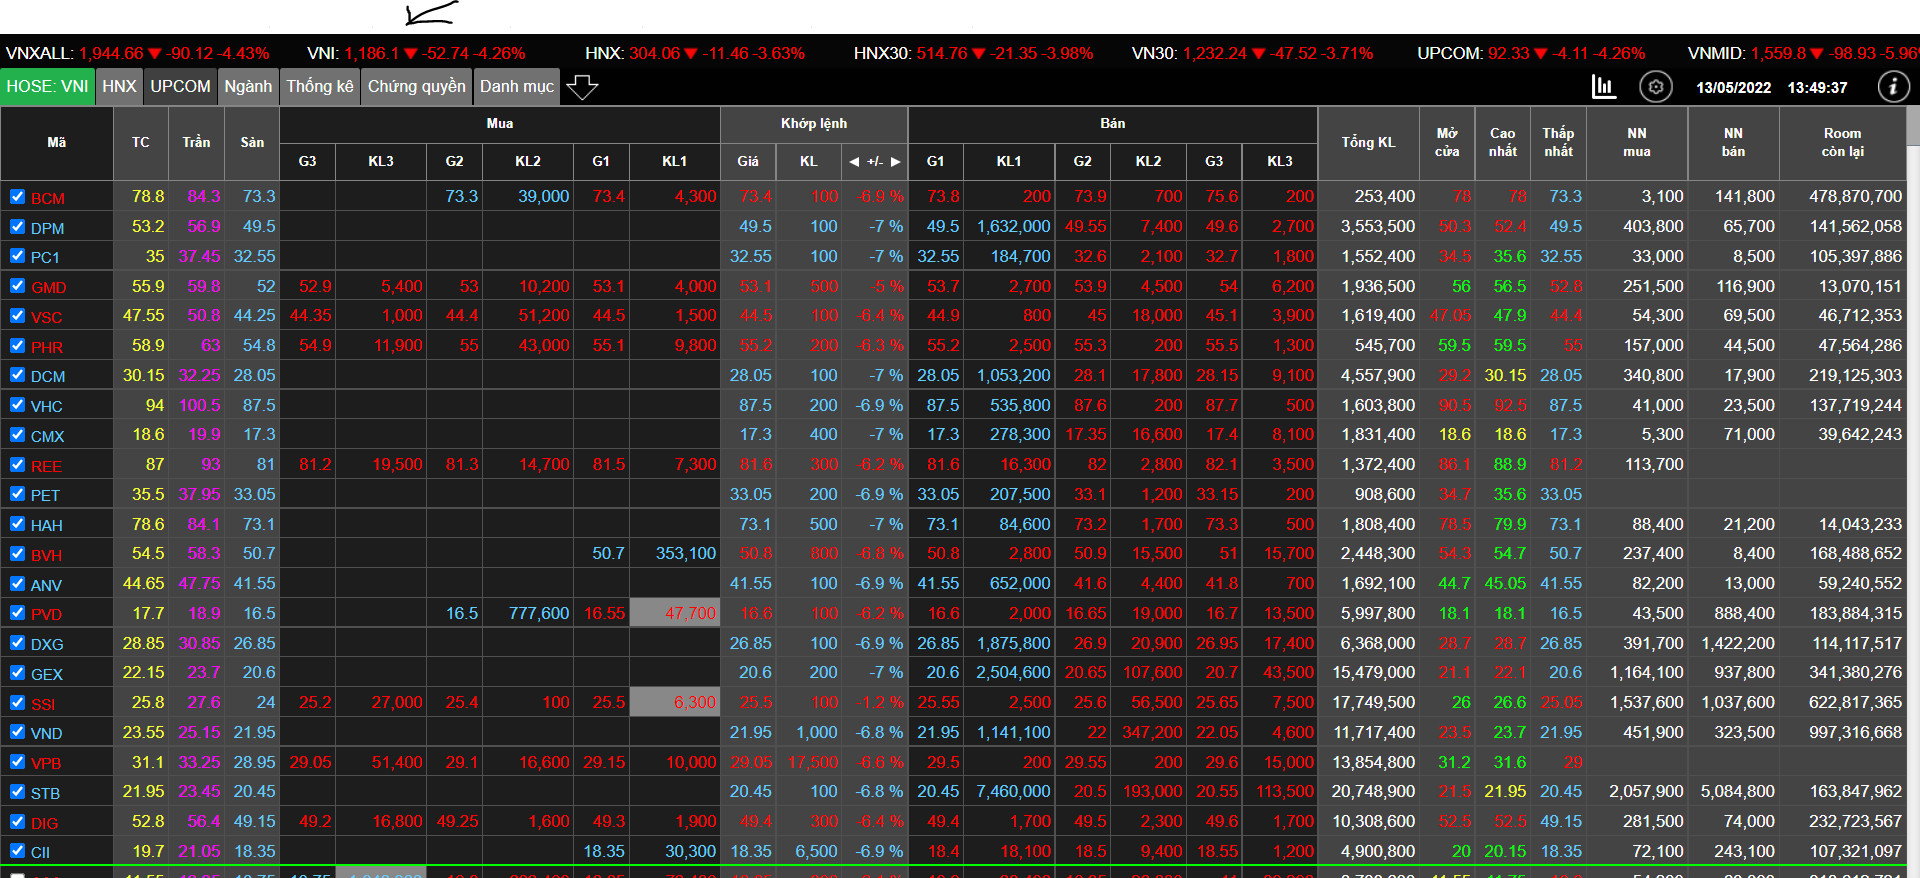This screenshot has width=1920, height=878.
Task: Click the Room còn lại header
Action: [1842, 143]
